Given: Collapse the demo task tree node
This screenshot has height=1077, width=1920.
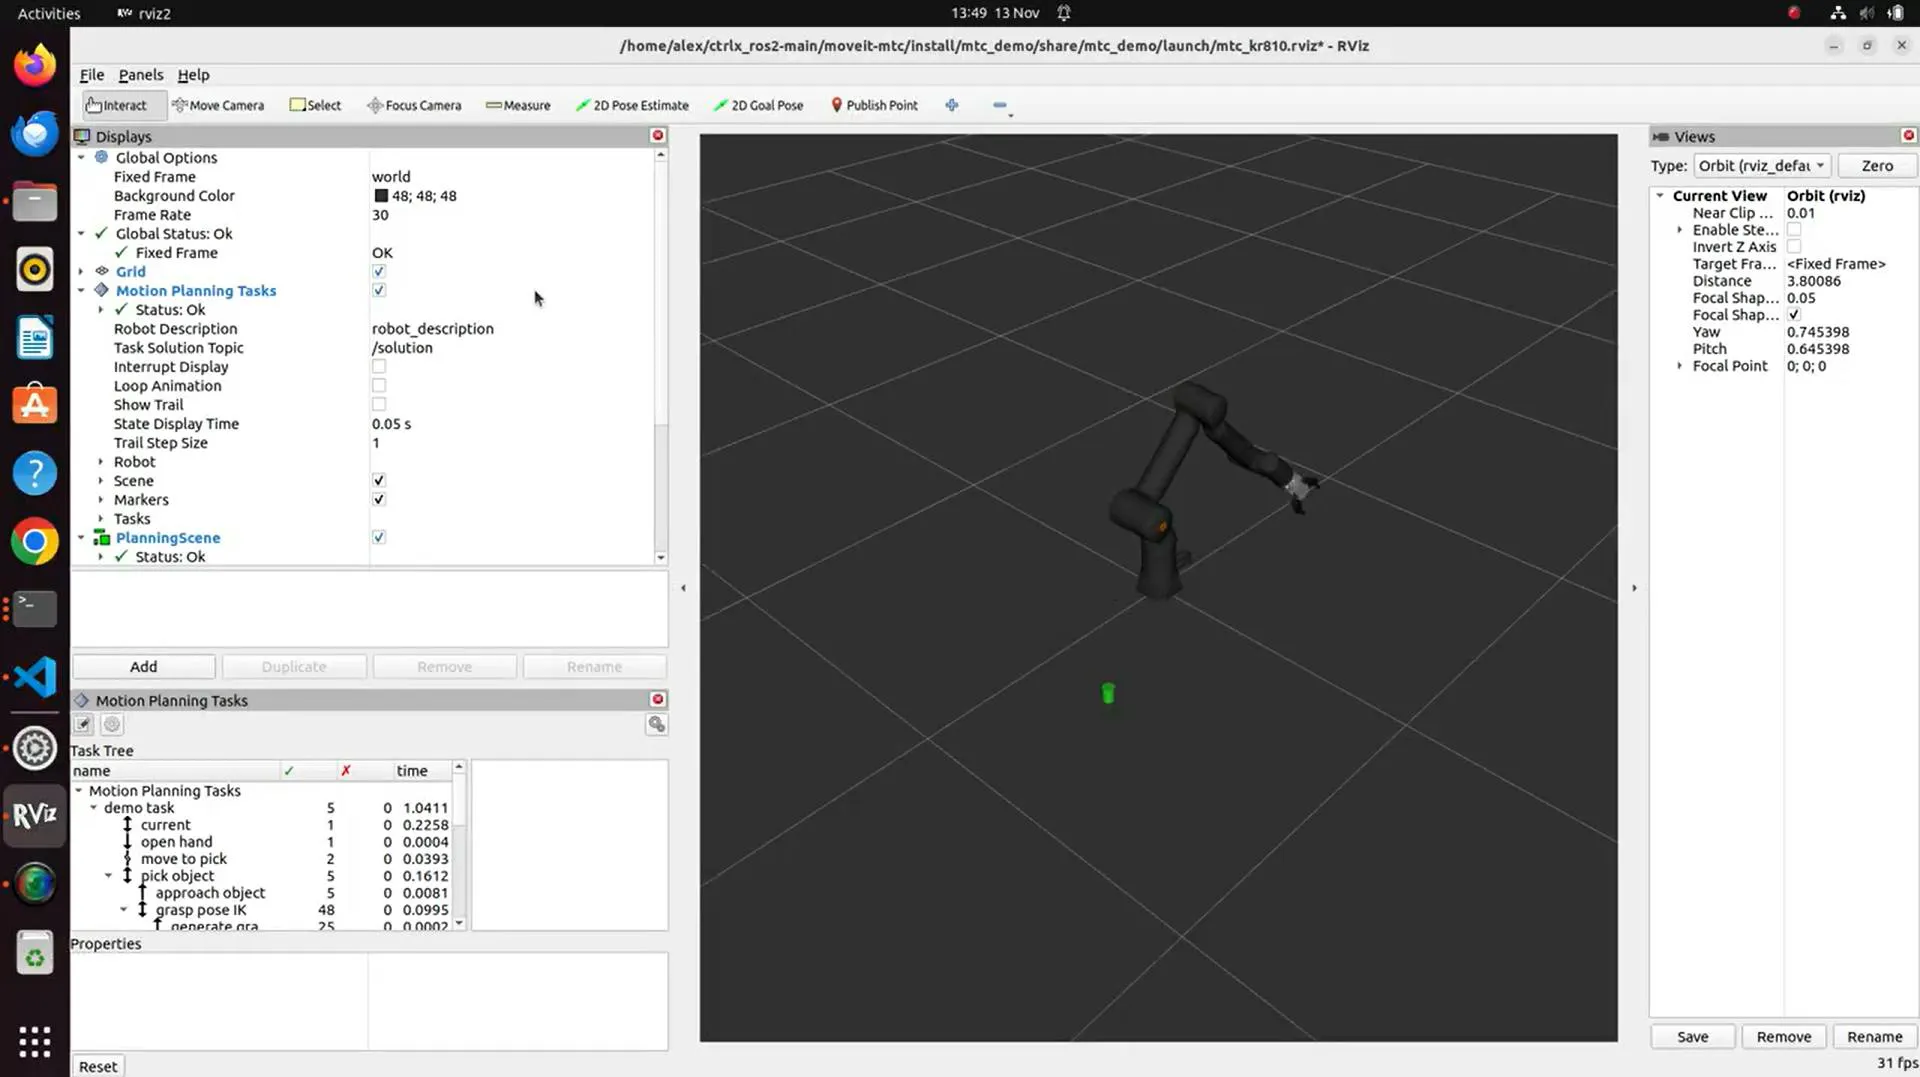Looking at the screenshot, I should pyautogui.click(x=93, y=807).
